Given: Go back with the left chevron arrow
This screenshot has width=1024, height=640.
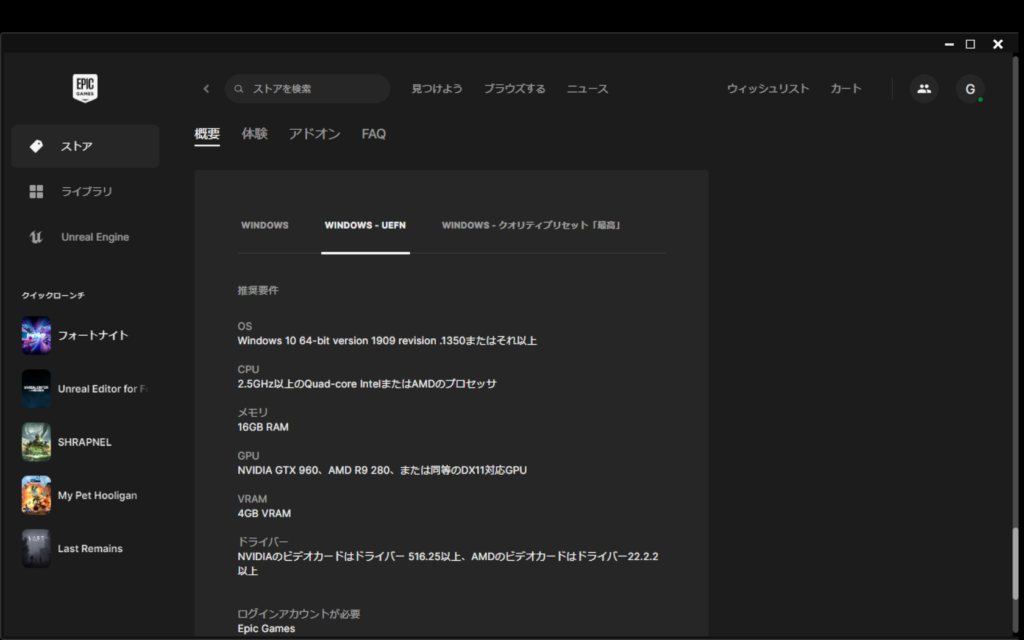Looking at the screenshot, I should coord(206,89).
